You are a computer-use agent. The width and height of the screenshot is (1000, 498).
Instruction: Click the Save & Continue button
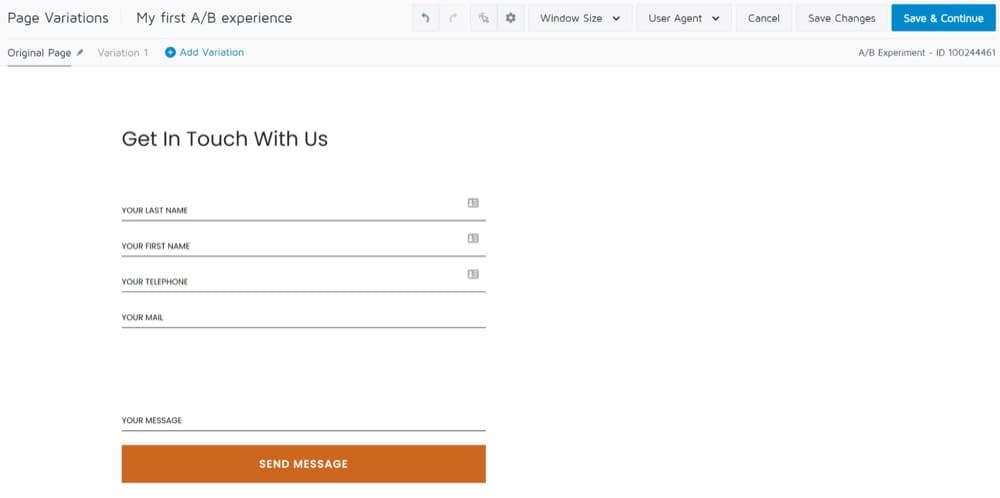point(943,18)
